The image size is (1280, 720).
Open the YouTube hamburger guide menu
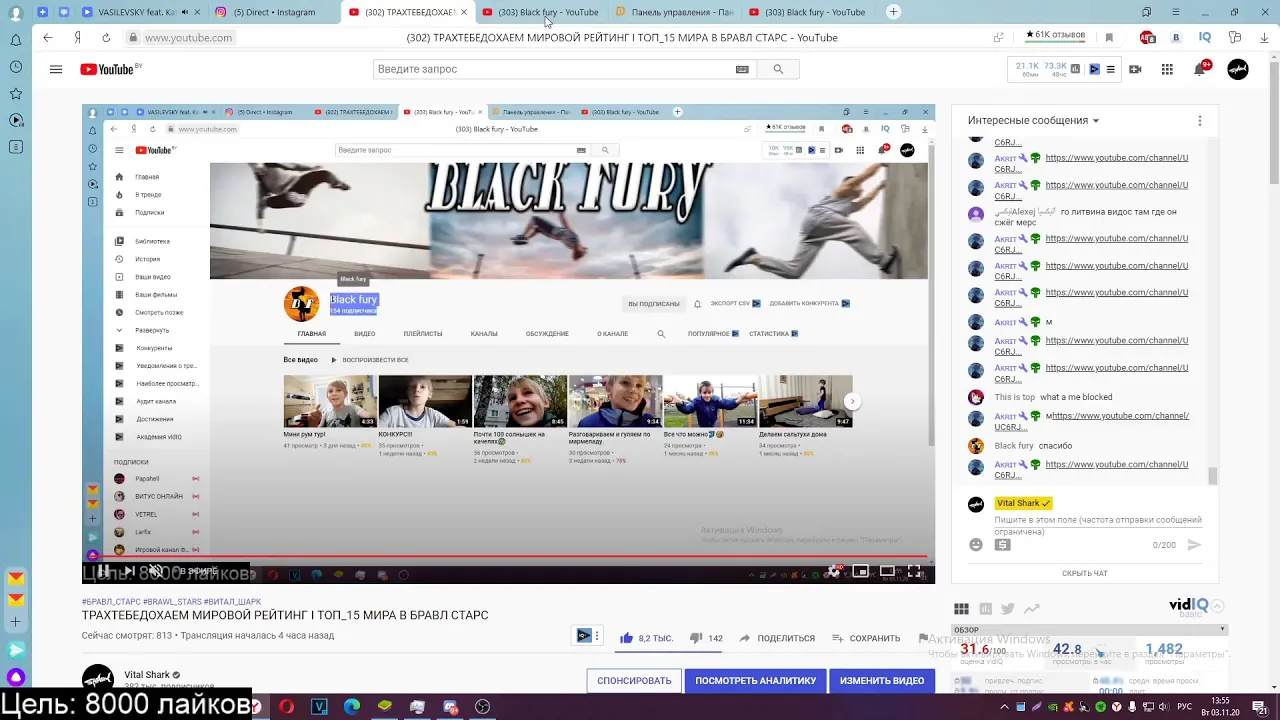[56, 69]
